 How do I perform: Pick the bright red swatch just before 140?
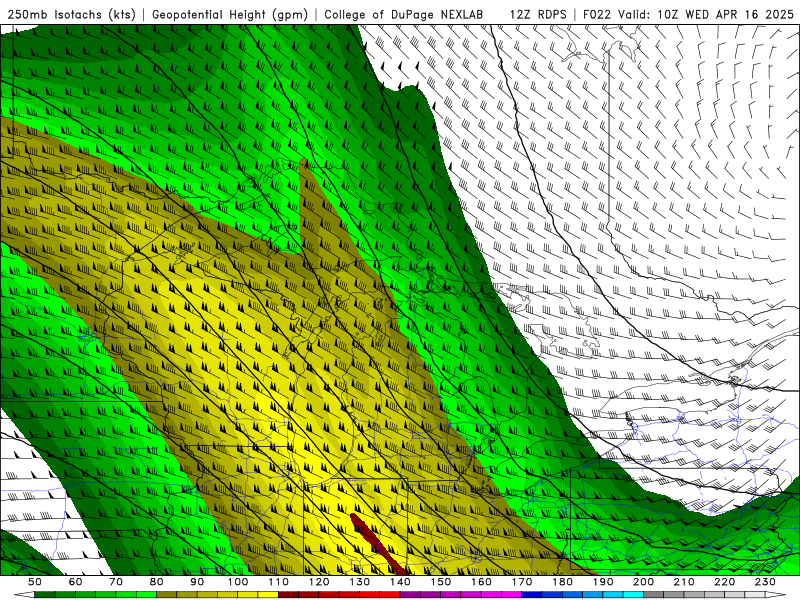pyautogui.click(x=390, y=595)
